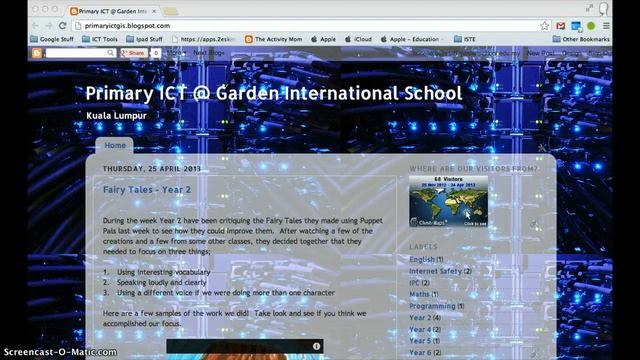
Task: Click the visitors widget wrench edit icon
Action: click(534, 224)
